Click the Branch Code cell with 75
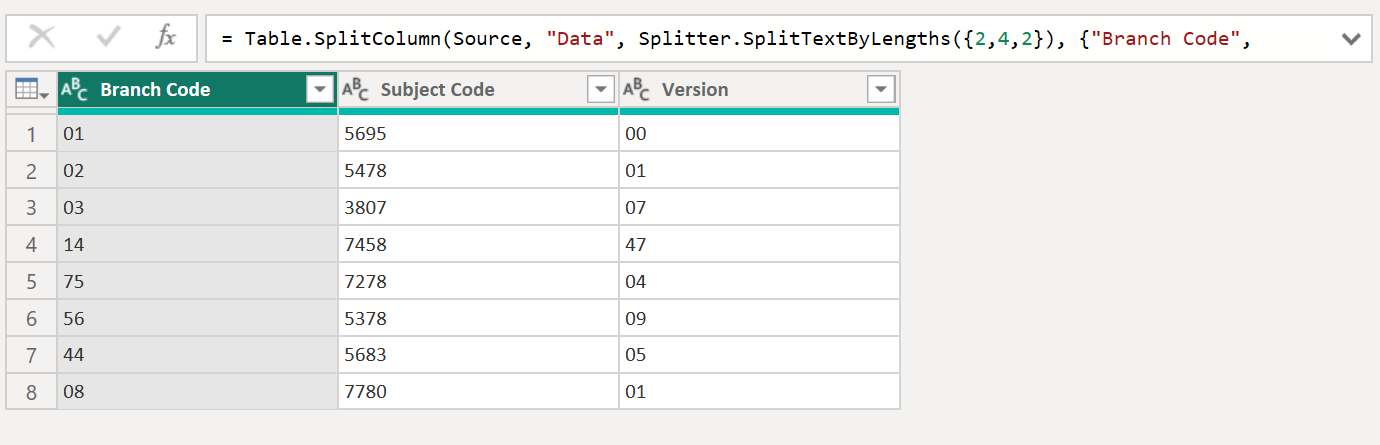The width and height of the screenshot is (1380, 445). tap(197, 282)
